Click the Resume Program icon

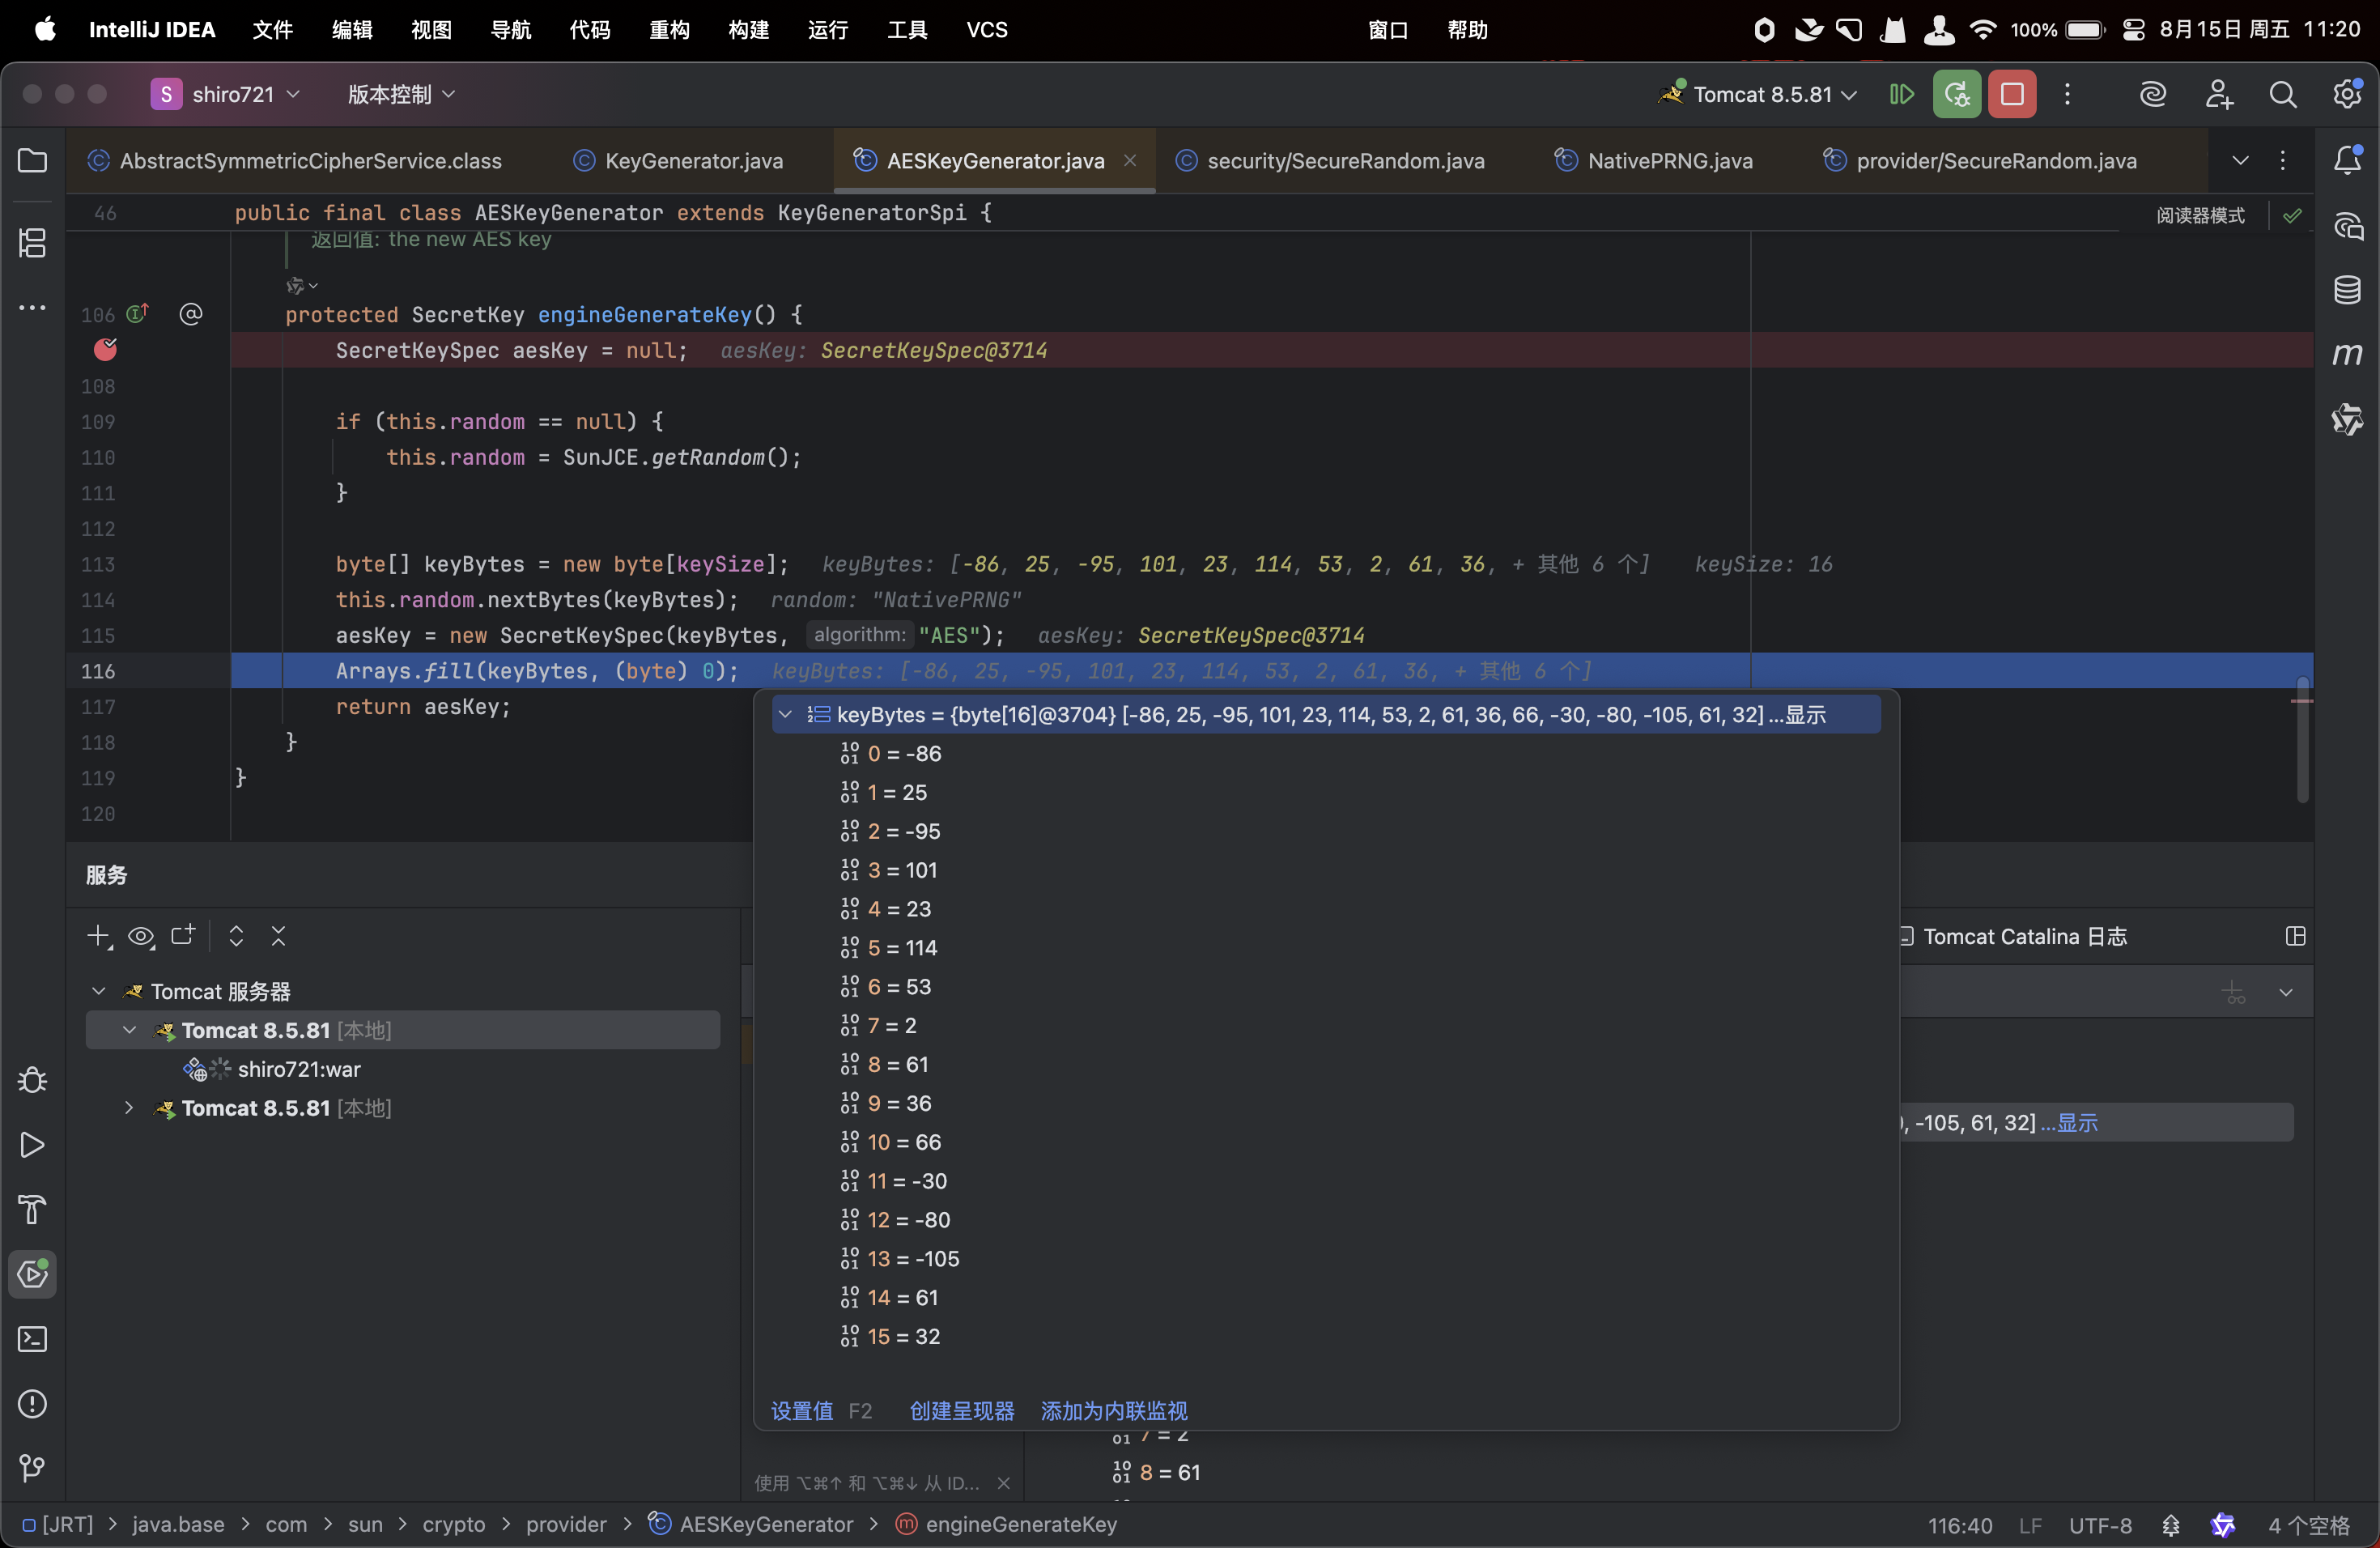point(1901,94)
